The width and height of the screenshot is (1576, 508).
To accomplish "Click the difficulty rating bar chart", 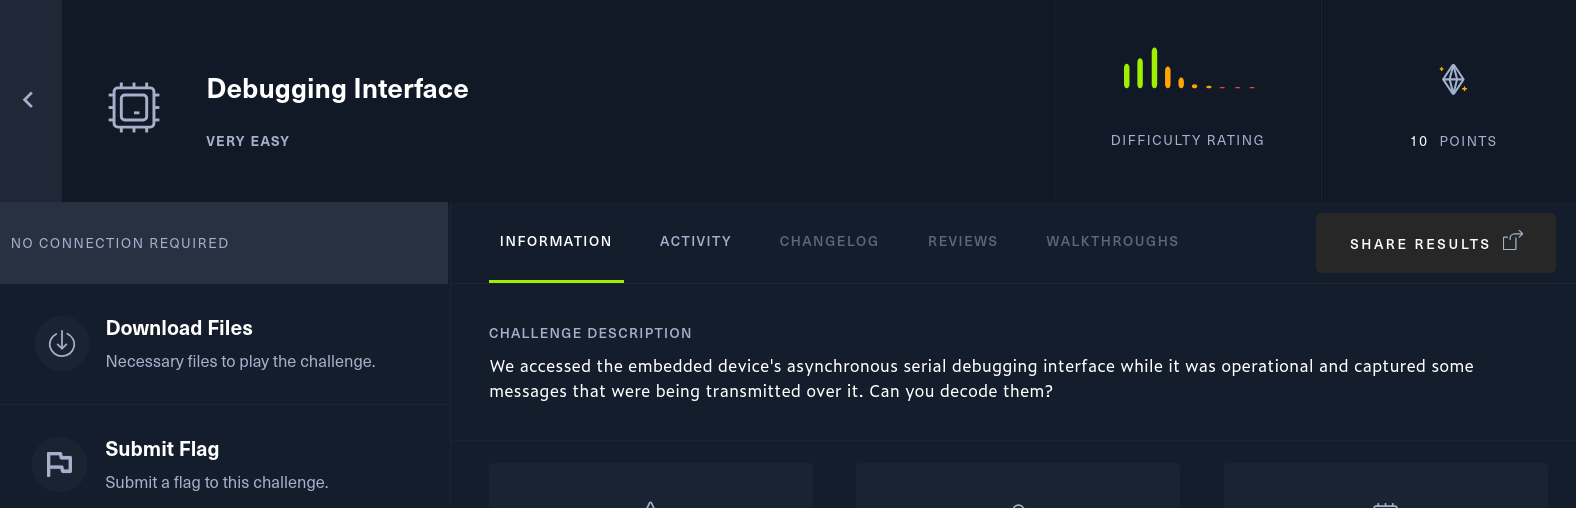I will [x=1188, y=68].
